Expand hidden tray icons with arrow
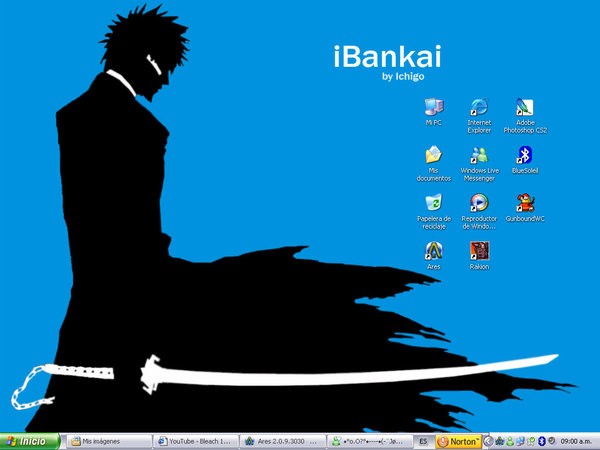600x450 pixels. click(x=488, y=441)
